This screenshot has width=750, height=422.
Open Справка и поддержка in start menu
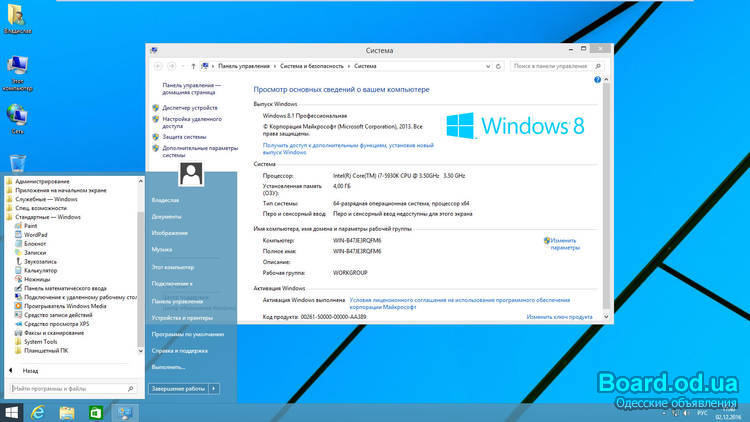click(x=179, y=351)
